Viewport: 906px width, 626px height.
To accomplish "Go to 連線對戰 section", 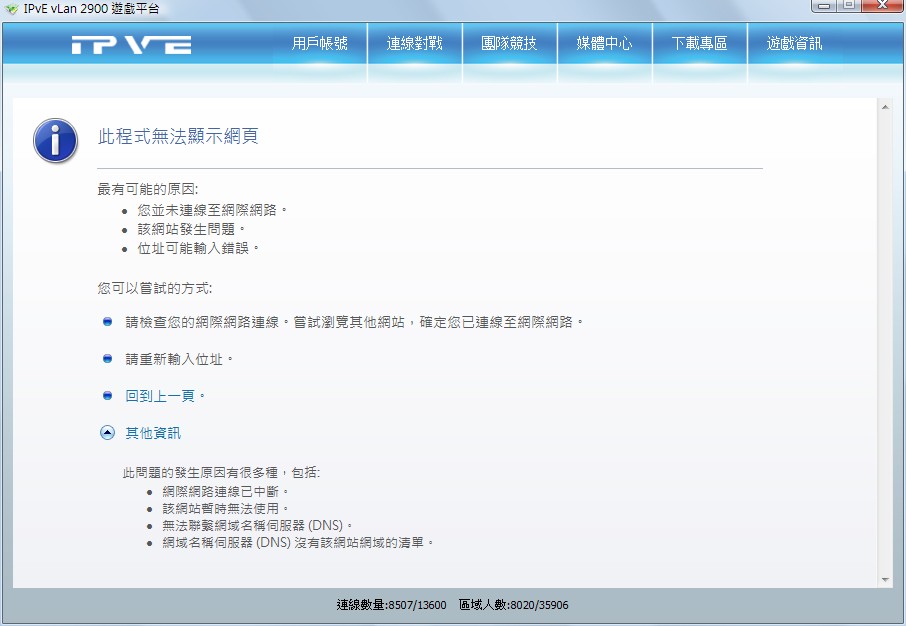I will 414,44.
